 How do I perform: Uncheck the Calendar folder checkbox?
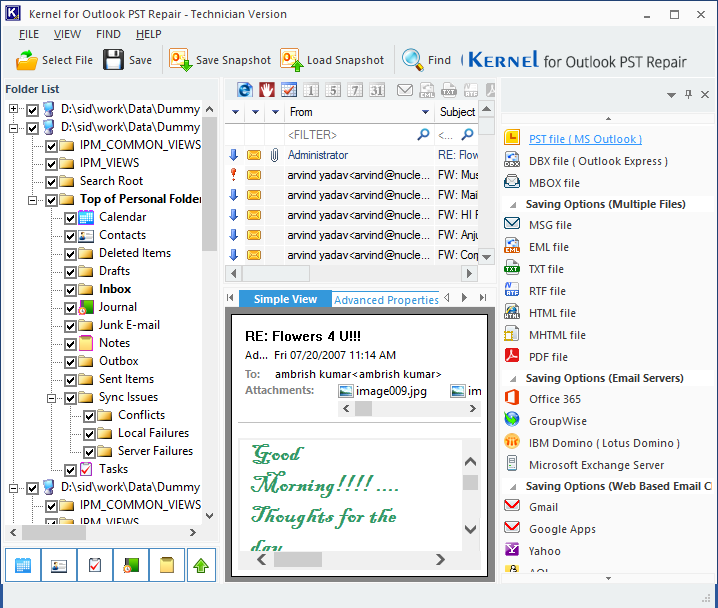pyautogui.click(x=70, y=218)
